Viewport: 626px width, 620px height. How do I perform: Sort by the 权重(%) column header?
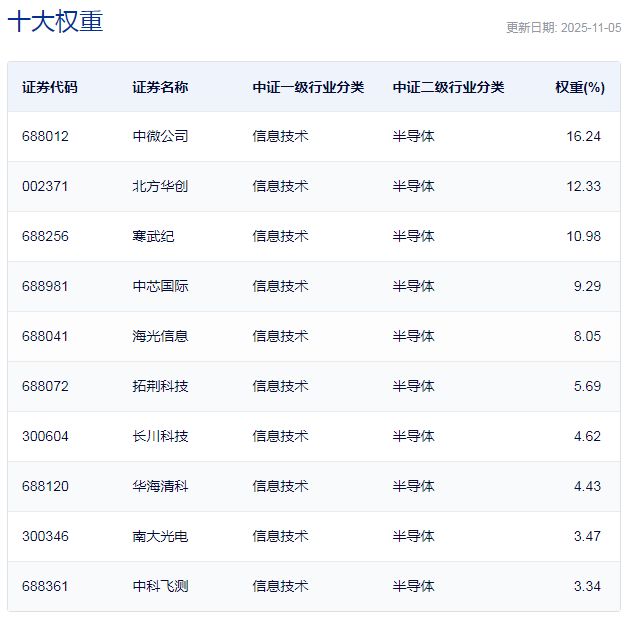pos(580,87)
